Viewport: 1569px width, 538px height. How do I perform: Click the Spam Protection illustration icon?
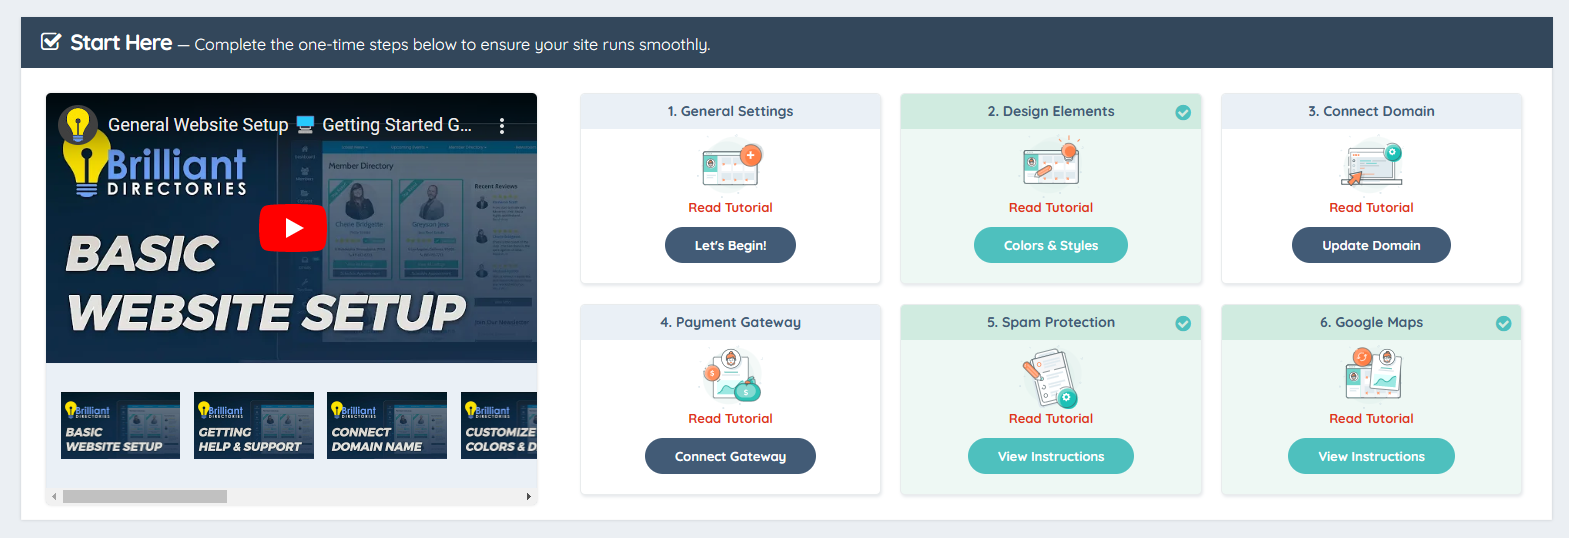click(1051, 376)
